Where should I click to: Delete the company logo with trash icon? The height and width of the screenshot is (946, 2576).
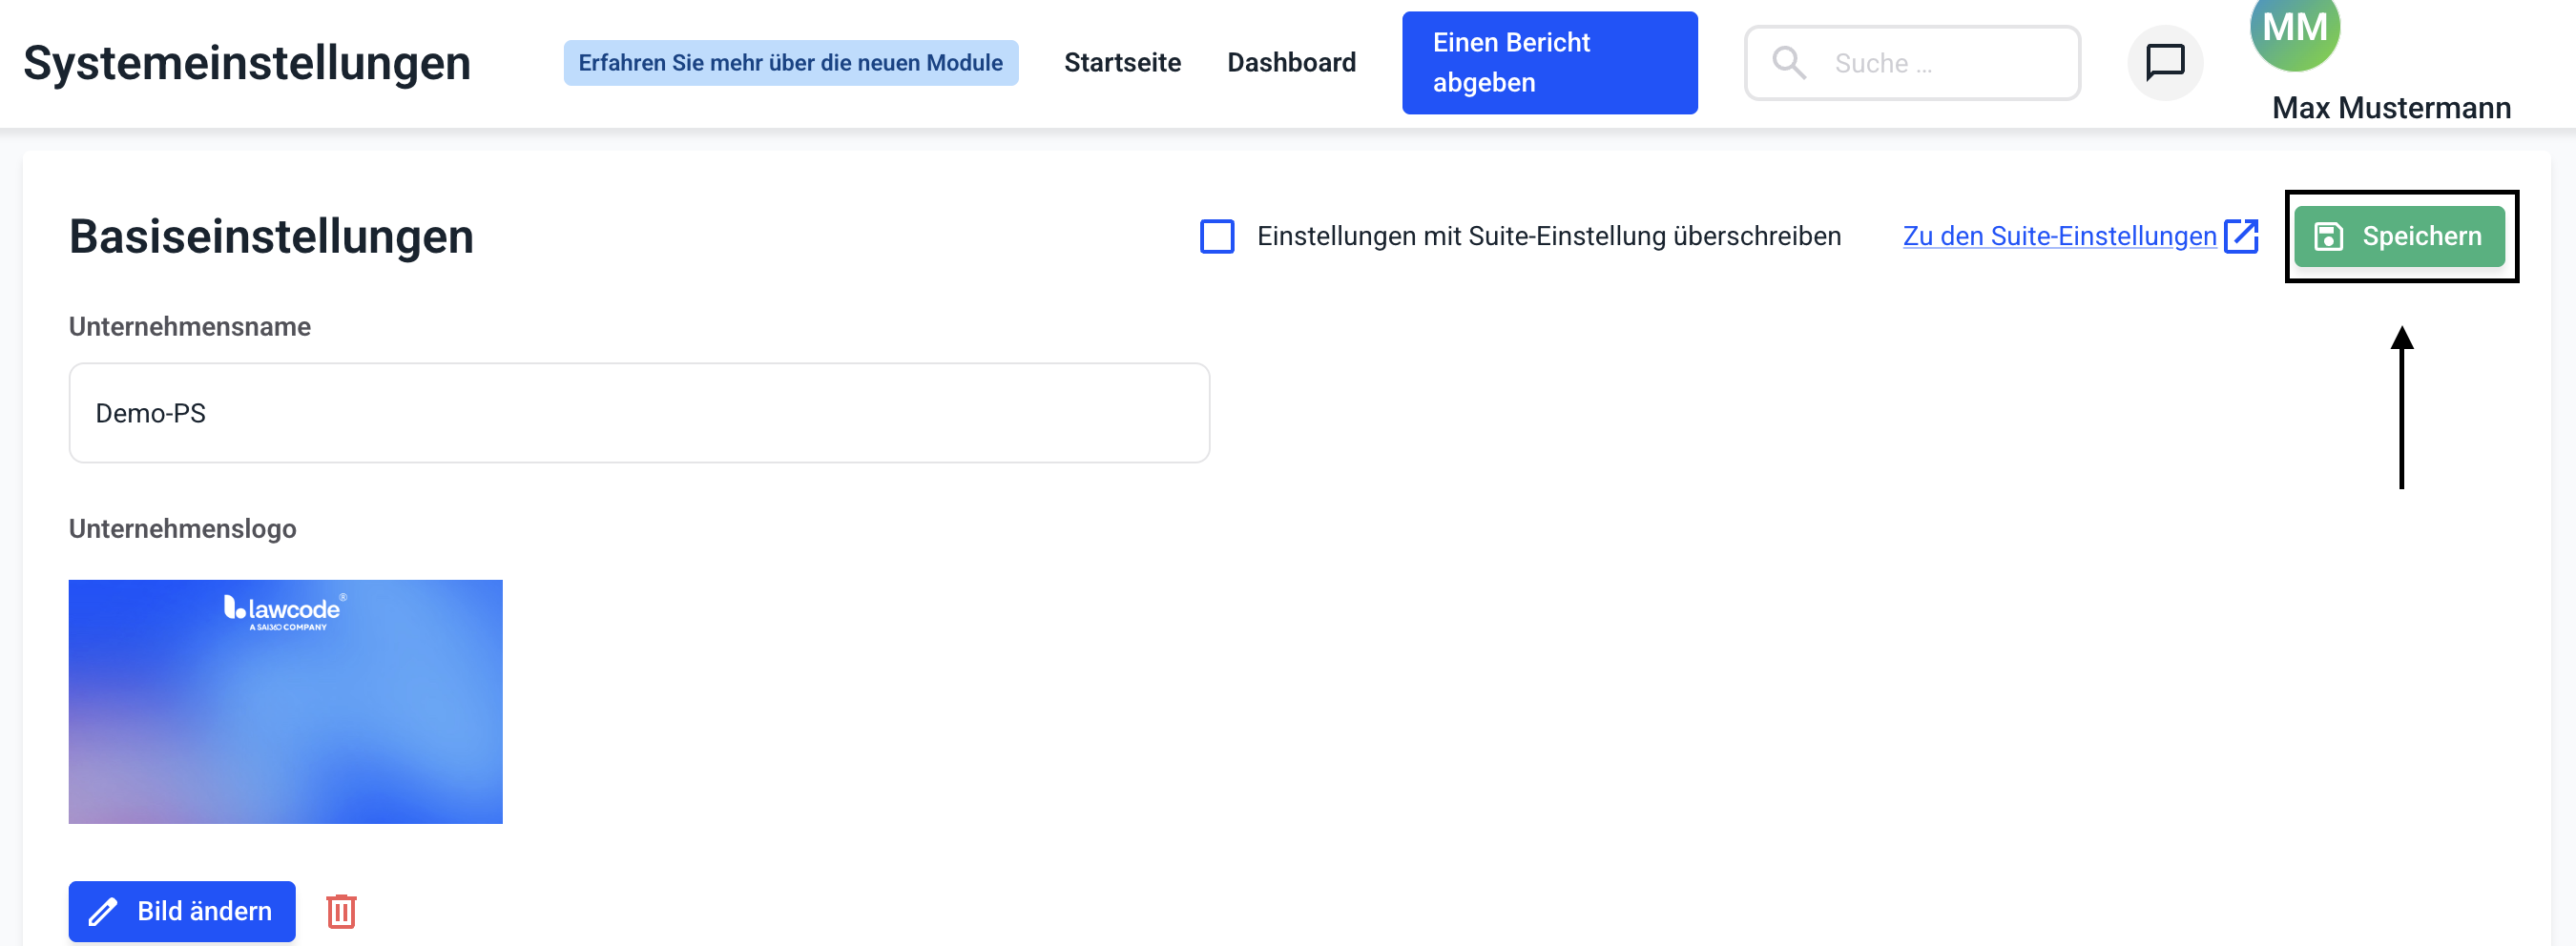[x=341, y=911]
